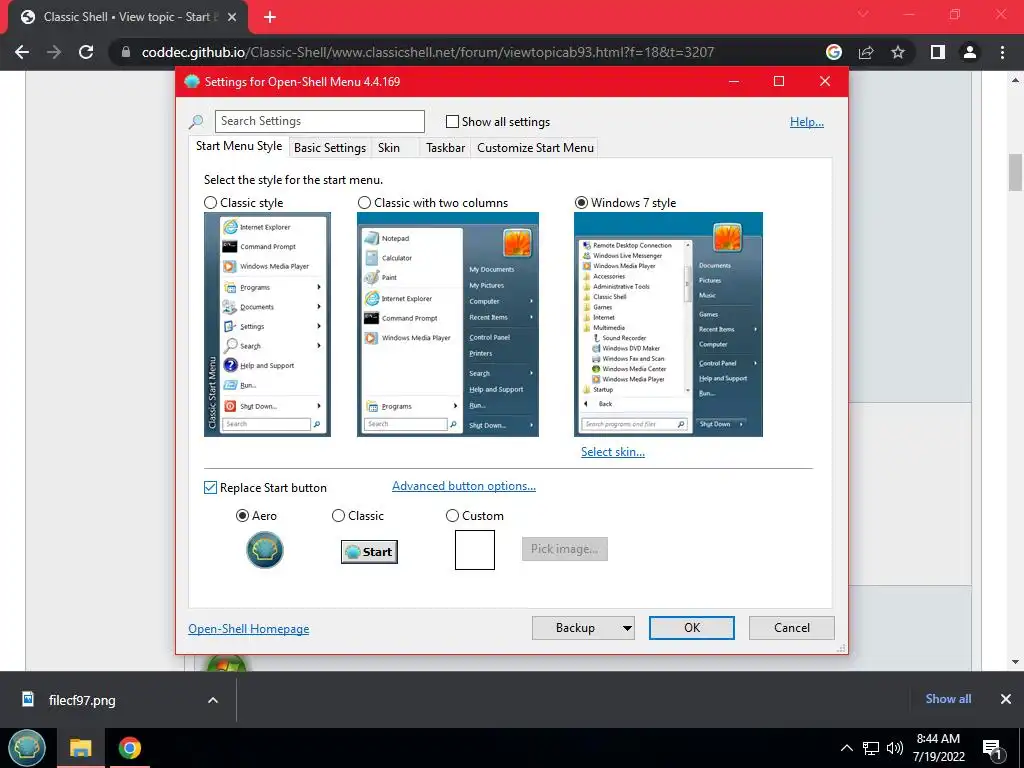Screen dimensions: 1024x768
Task: Click the Google account G icon
Action: 834,52
